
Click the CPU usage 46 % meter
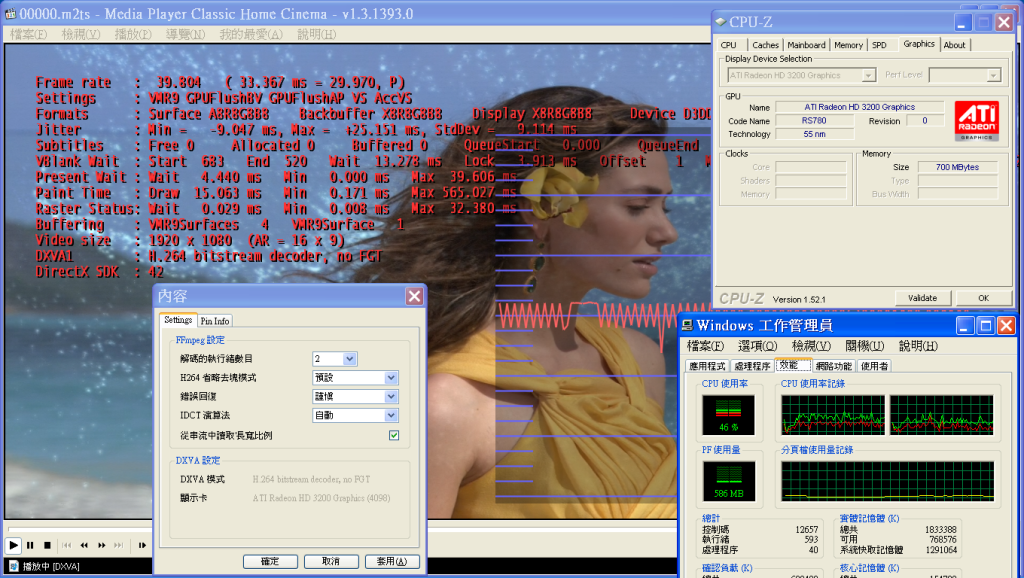pos(729,415)
